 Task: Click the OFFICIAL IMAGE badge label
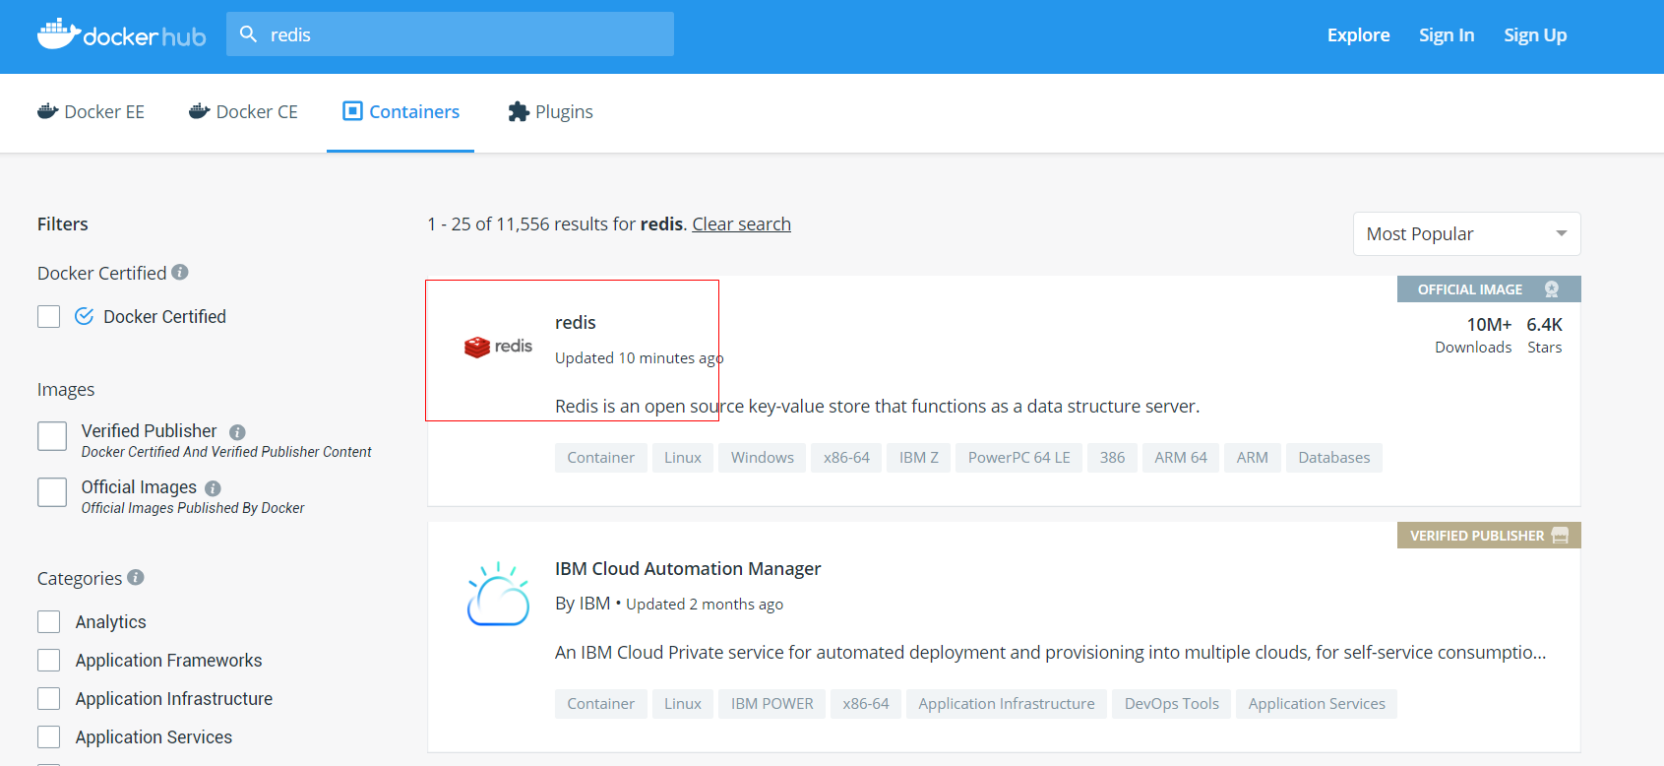1470,289
